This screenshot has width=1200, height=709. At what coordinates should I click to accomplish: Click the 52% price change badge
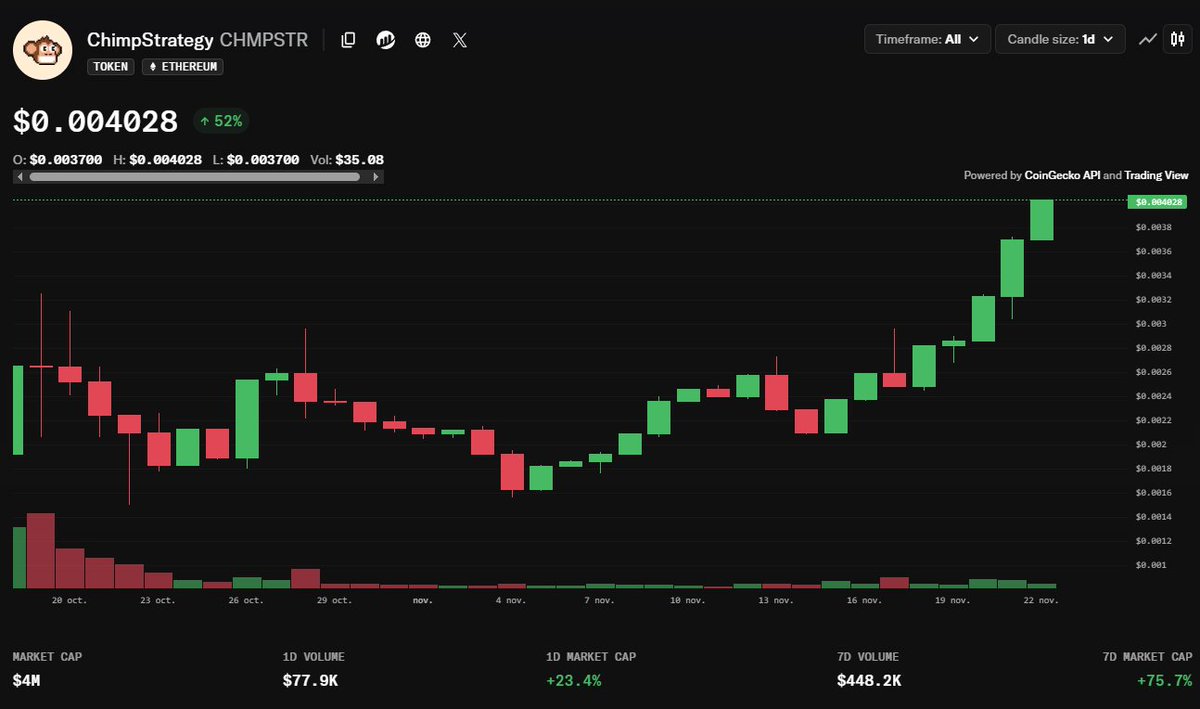[x=221, y=121]
